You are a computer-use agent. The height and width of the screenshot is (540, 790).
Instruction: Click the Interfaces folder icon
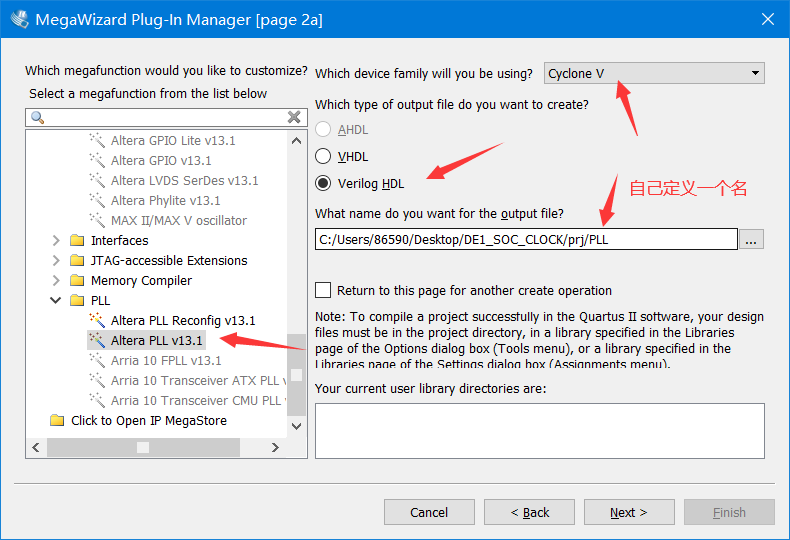(x=77, y=240)
